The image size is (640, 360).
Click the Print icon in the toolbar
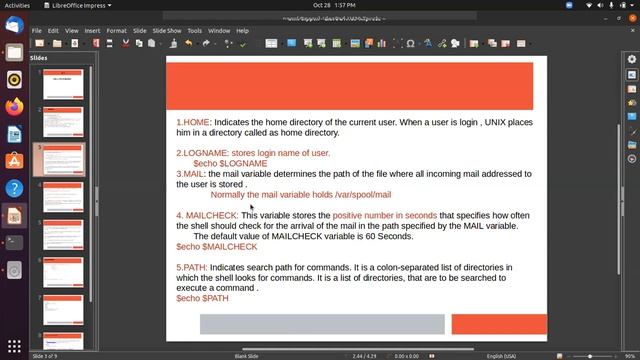(x=109, y=43)
